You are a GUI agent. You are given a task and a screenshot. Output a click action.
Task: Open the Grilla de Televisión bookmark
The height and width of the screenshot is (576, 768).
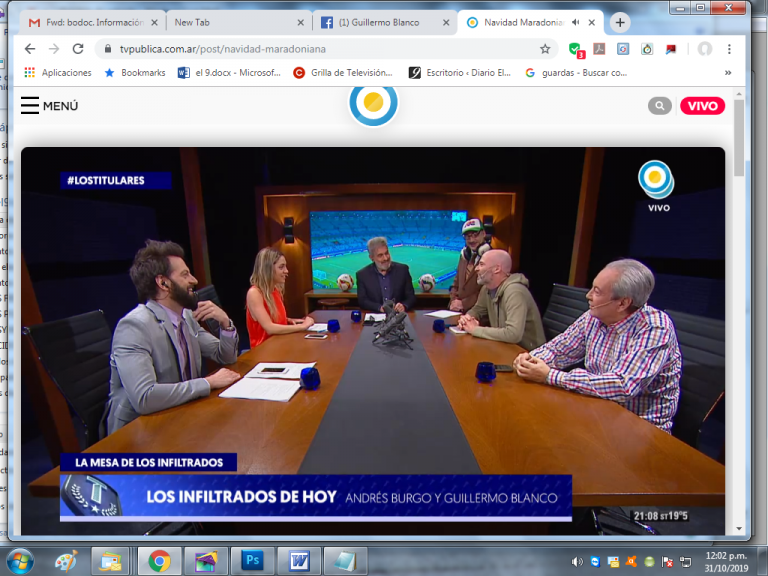point(343,72)
